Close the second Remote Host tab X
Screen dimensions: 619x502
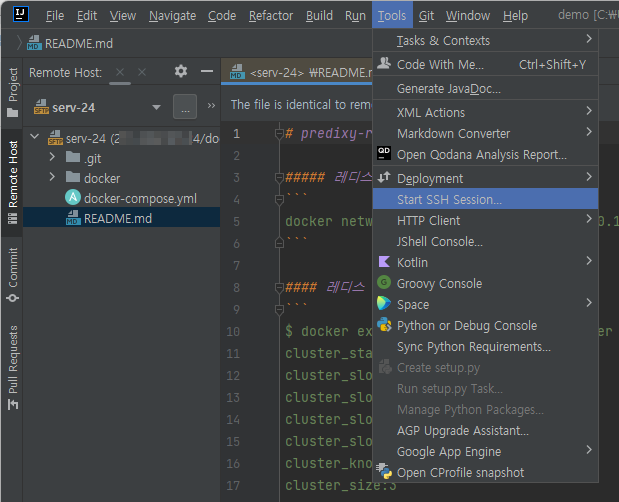click(x=142, y=72)
